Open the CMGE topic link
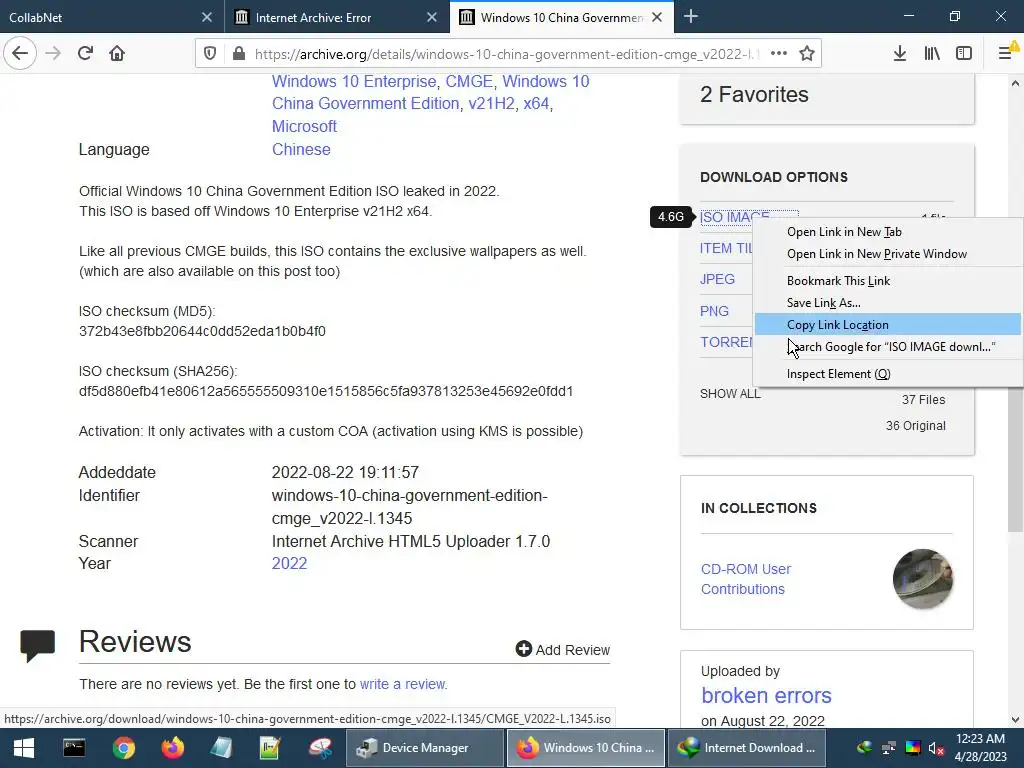 469,82
